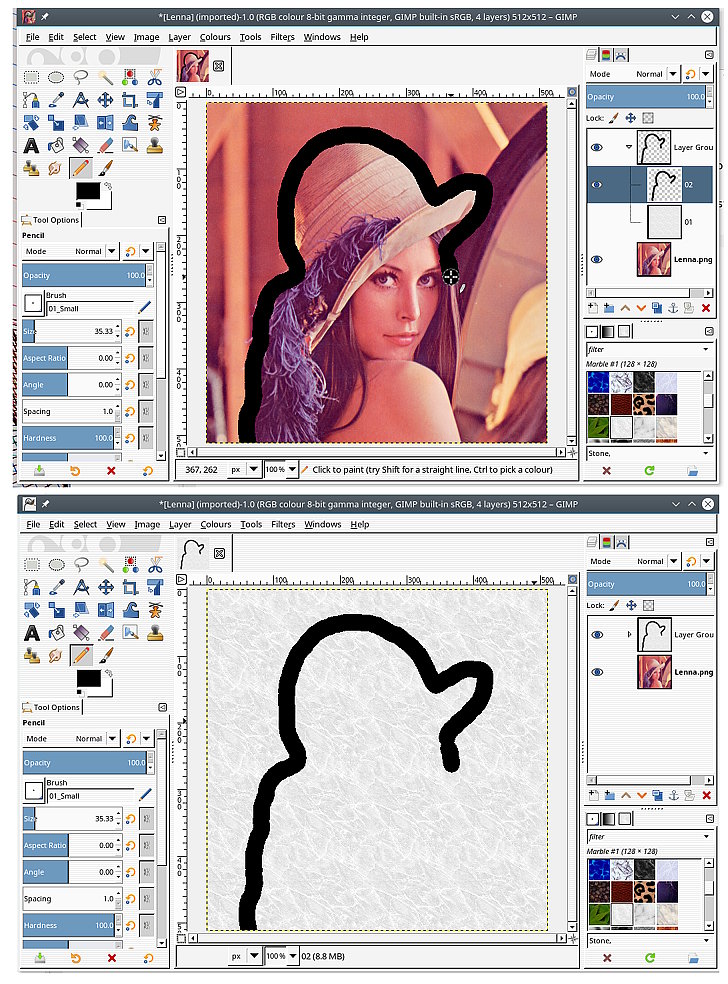Click pattern filter field in bottom window
This screenshot has height=984, width=728.
pos(650,837)
